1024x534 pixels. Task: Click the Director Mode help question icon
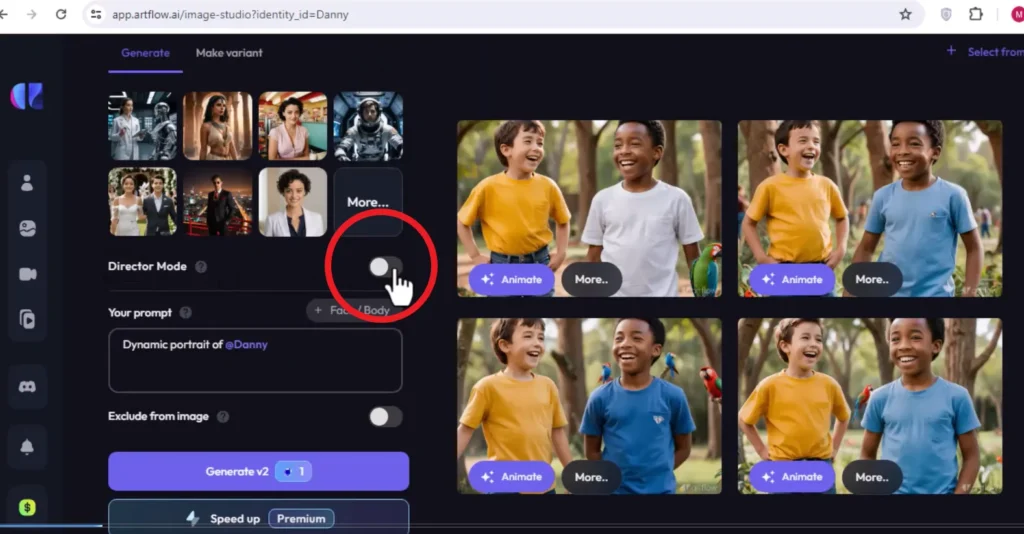(x=201, y=266)
